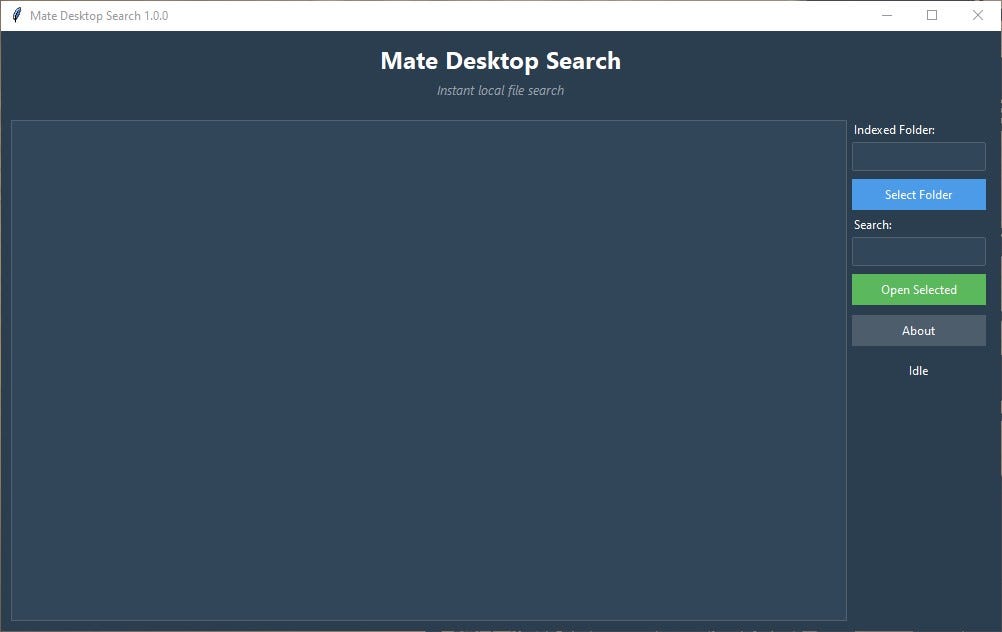Click inside the empty results list
Image resolution: width=1002 pixels, height=632 pixels.
click(x=429, y=370)
